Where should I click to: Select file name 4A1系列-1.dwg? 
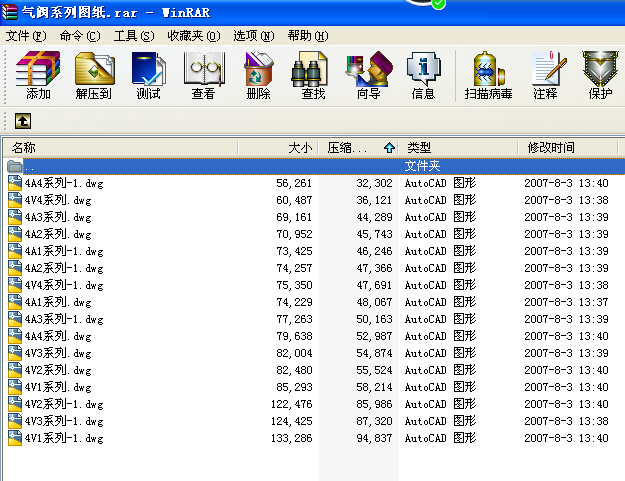click(x=64, y=251)
